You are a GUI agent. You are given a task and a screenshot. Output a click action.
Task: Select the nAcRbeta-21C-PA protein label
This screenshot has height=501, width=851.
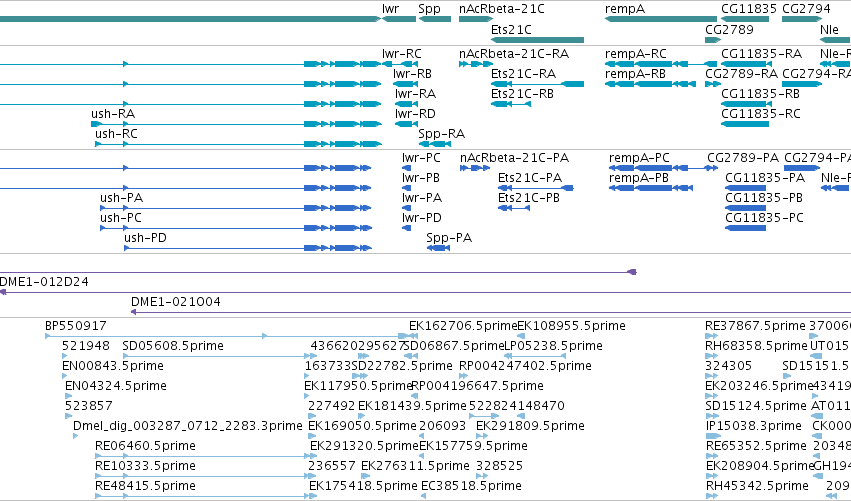515,158
